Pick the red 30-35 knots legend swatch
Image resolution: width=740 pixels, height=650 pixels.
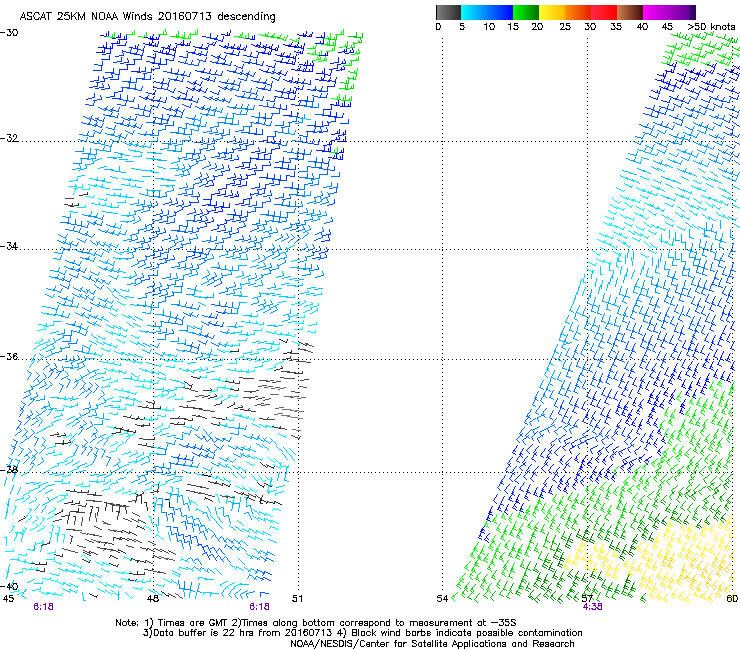point(604,12)
